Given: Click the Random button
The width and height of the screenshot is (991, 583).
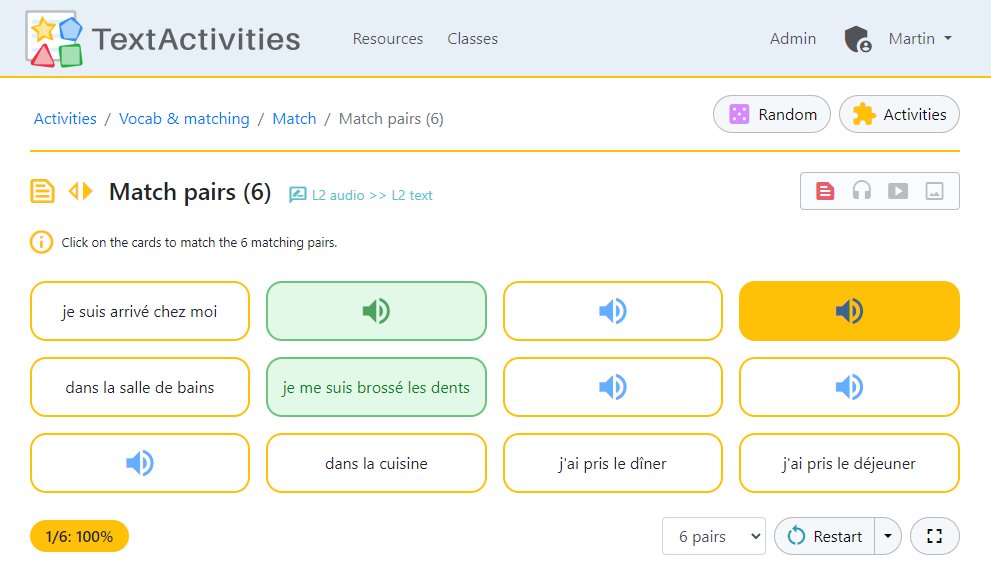Looking at the screenshot, I should (772, 114).
